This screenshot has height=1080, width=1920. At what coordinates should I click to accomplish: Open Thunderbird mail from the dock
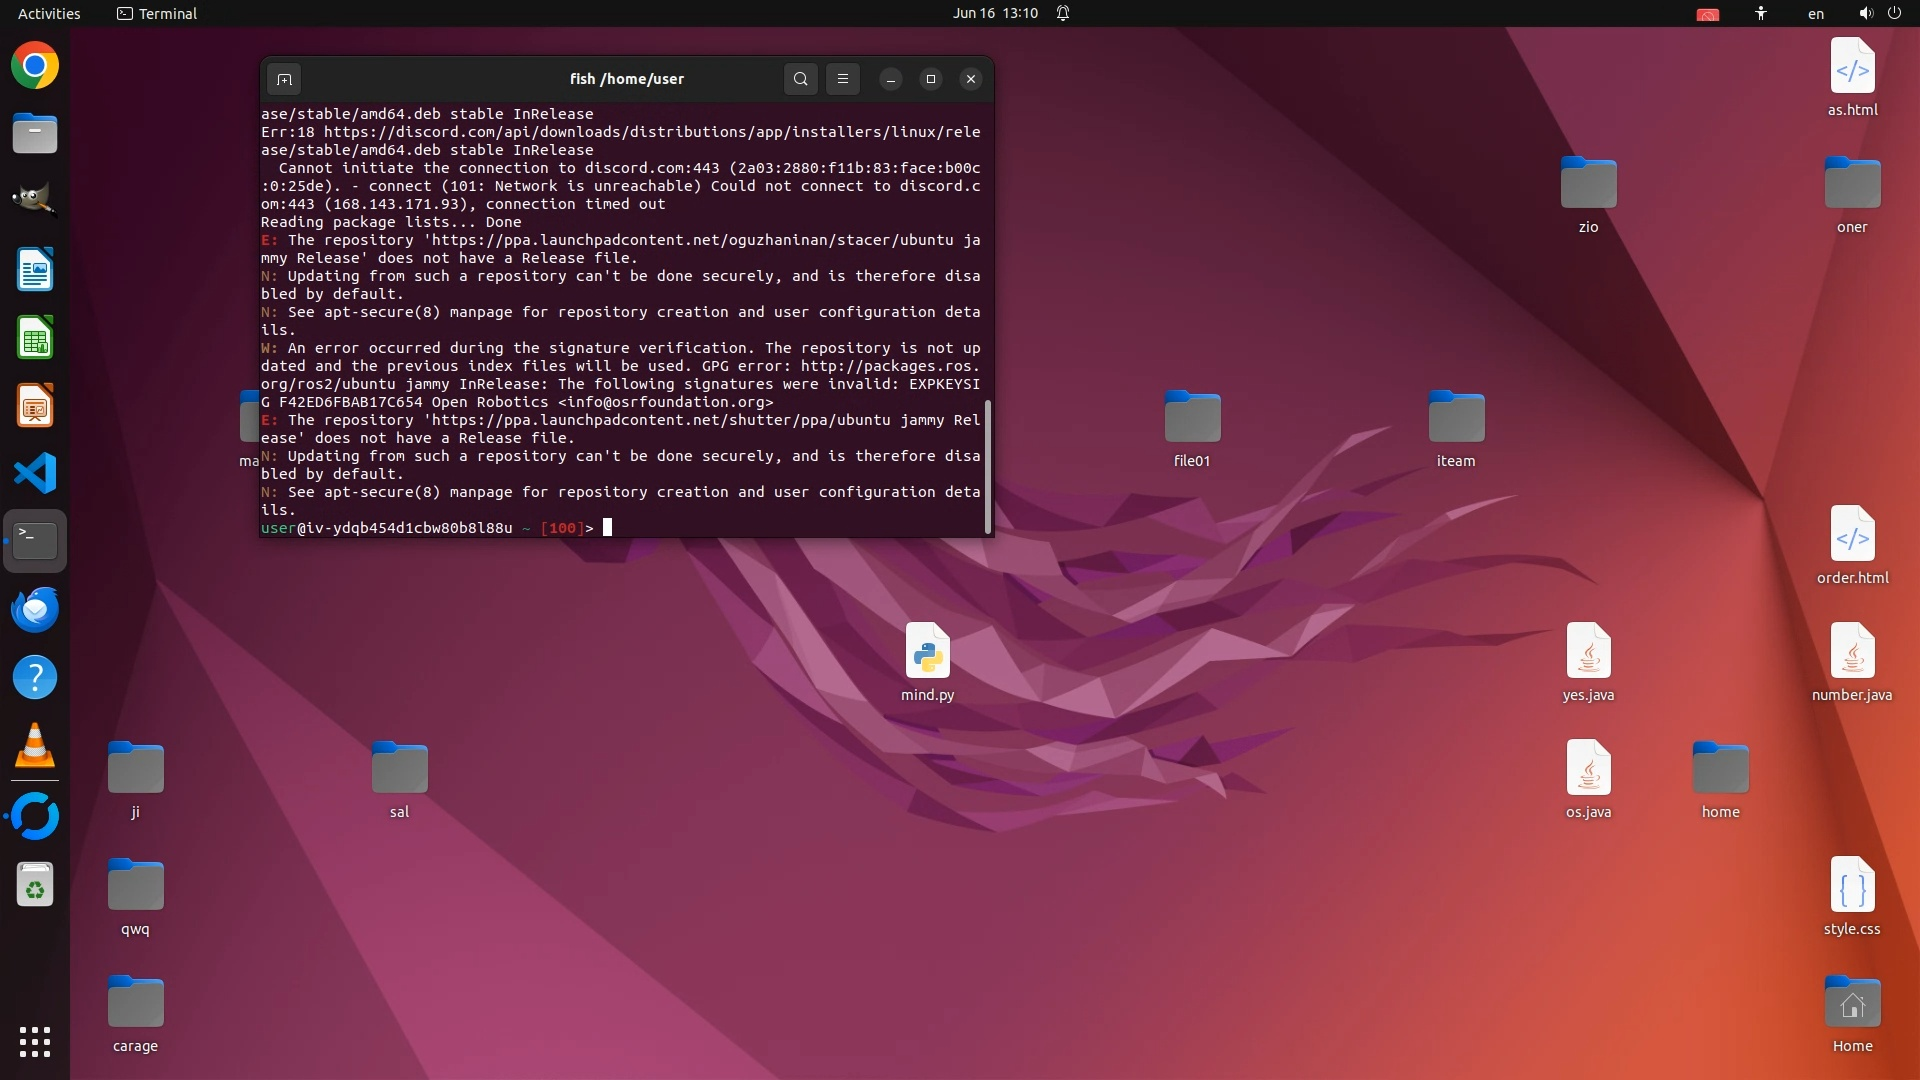point(35,610)
